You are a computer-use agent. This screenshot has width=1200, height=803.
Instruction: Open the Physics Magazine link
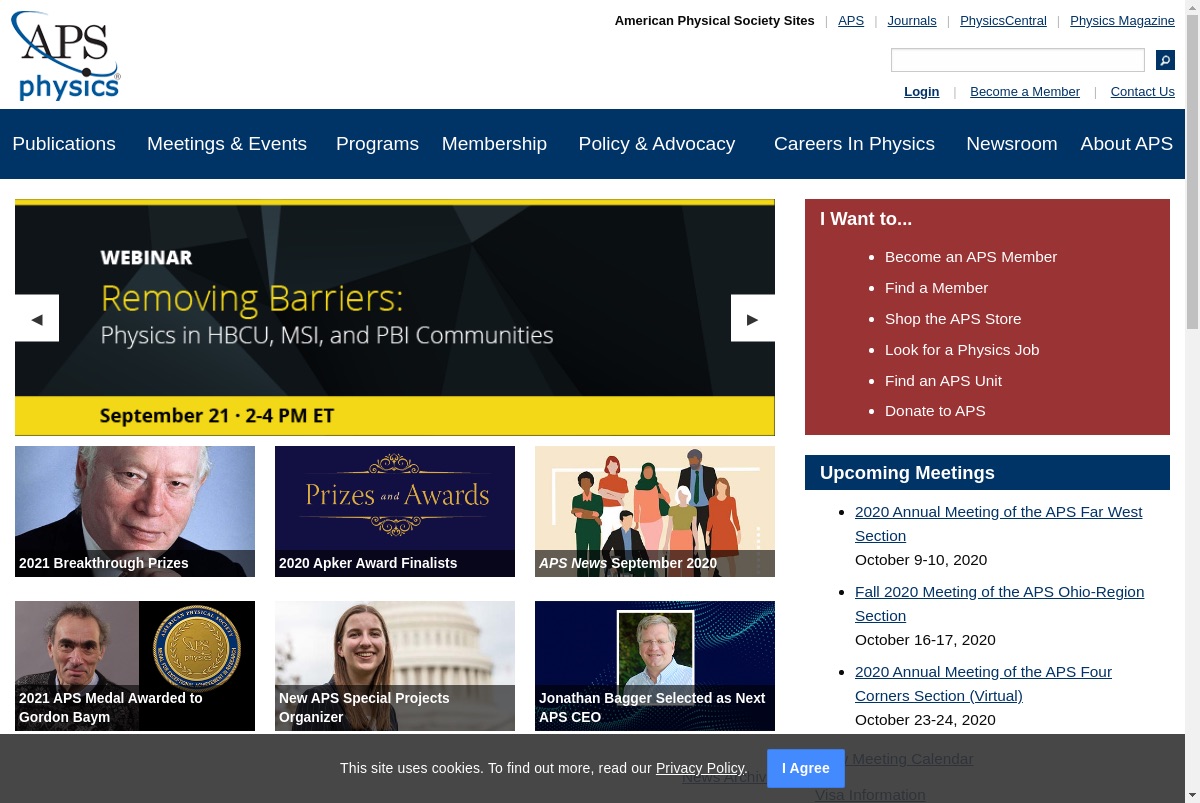1122,20
